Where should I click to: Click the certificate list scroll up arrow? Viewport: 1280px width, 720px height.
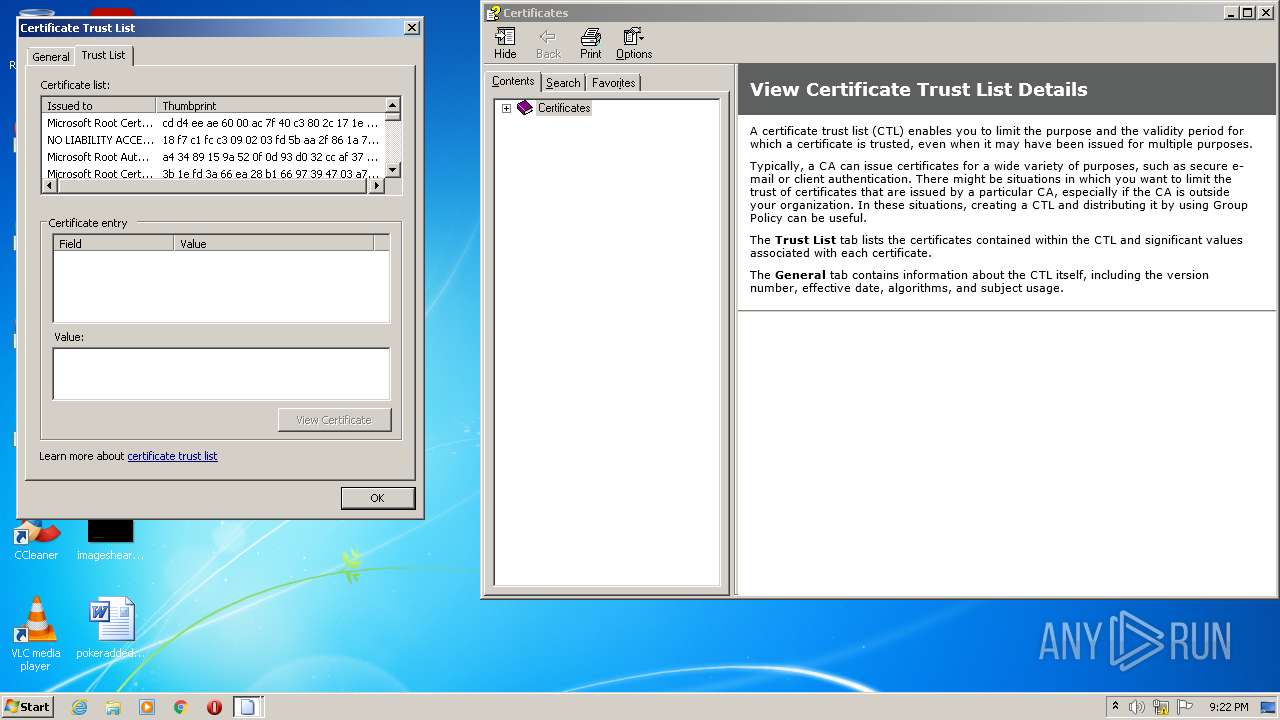point(393,105)
